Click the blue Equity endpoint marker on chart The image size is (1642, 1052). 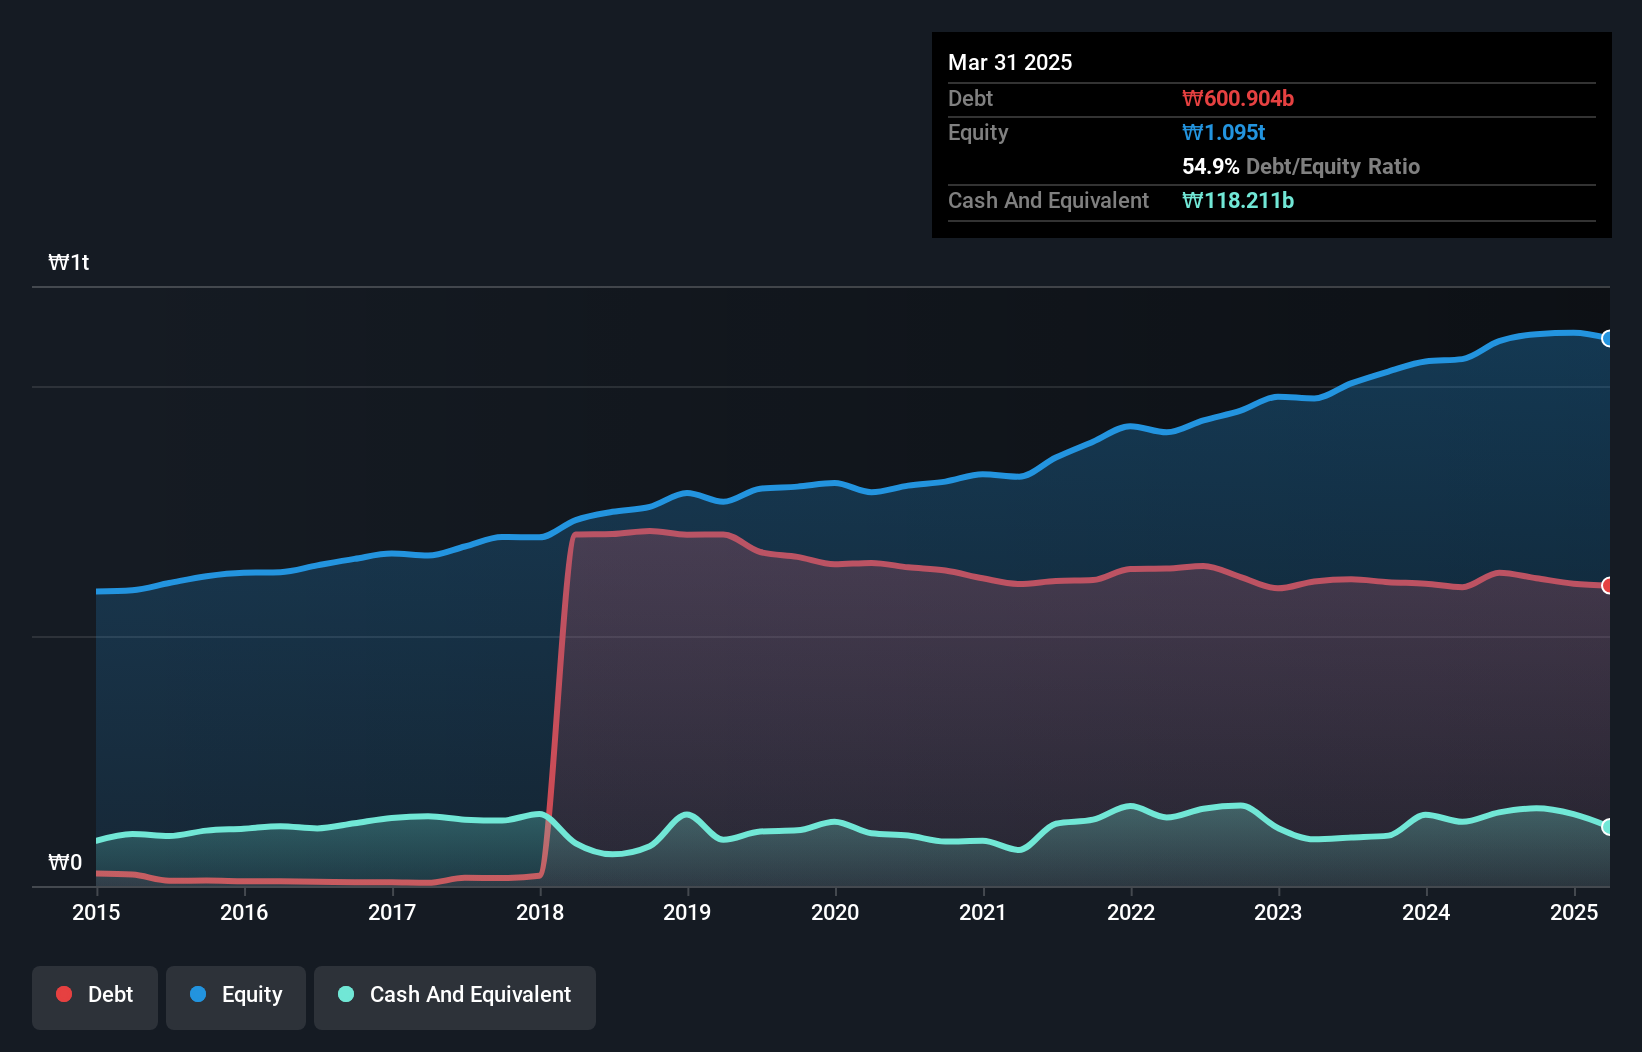[x=1608, y=338]
